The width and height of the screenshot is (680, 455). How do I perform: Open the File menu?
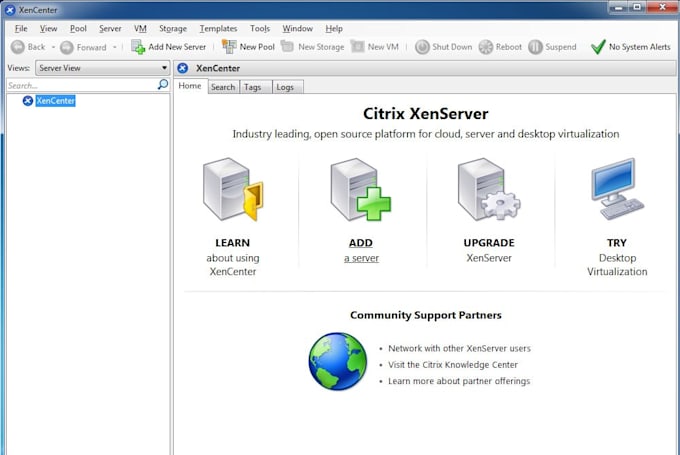pyautogui.click(x=21, y=29)
